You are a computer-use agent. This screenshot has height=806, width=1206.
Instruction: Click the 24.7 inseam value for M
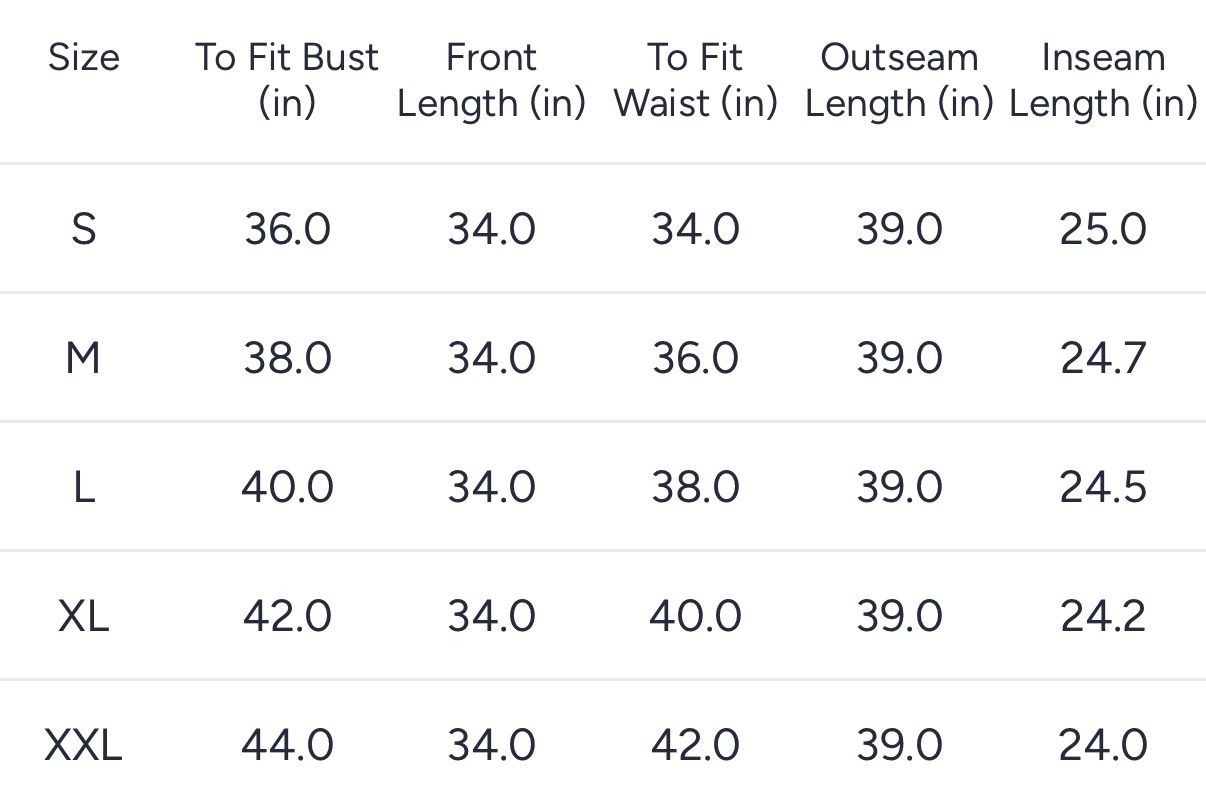(x=1103, y=358)
